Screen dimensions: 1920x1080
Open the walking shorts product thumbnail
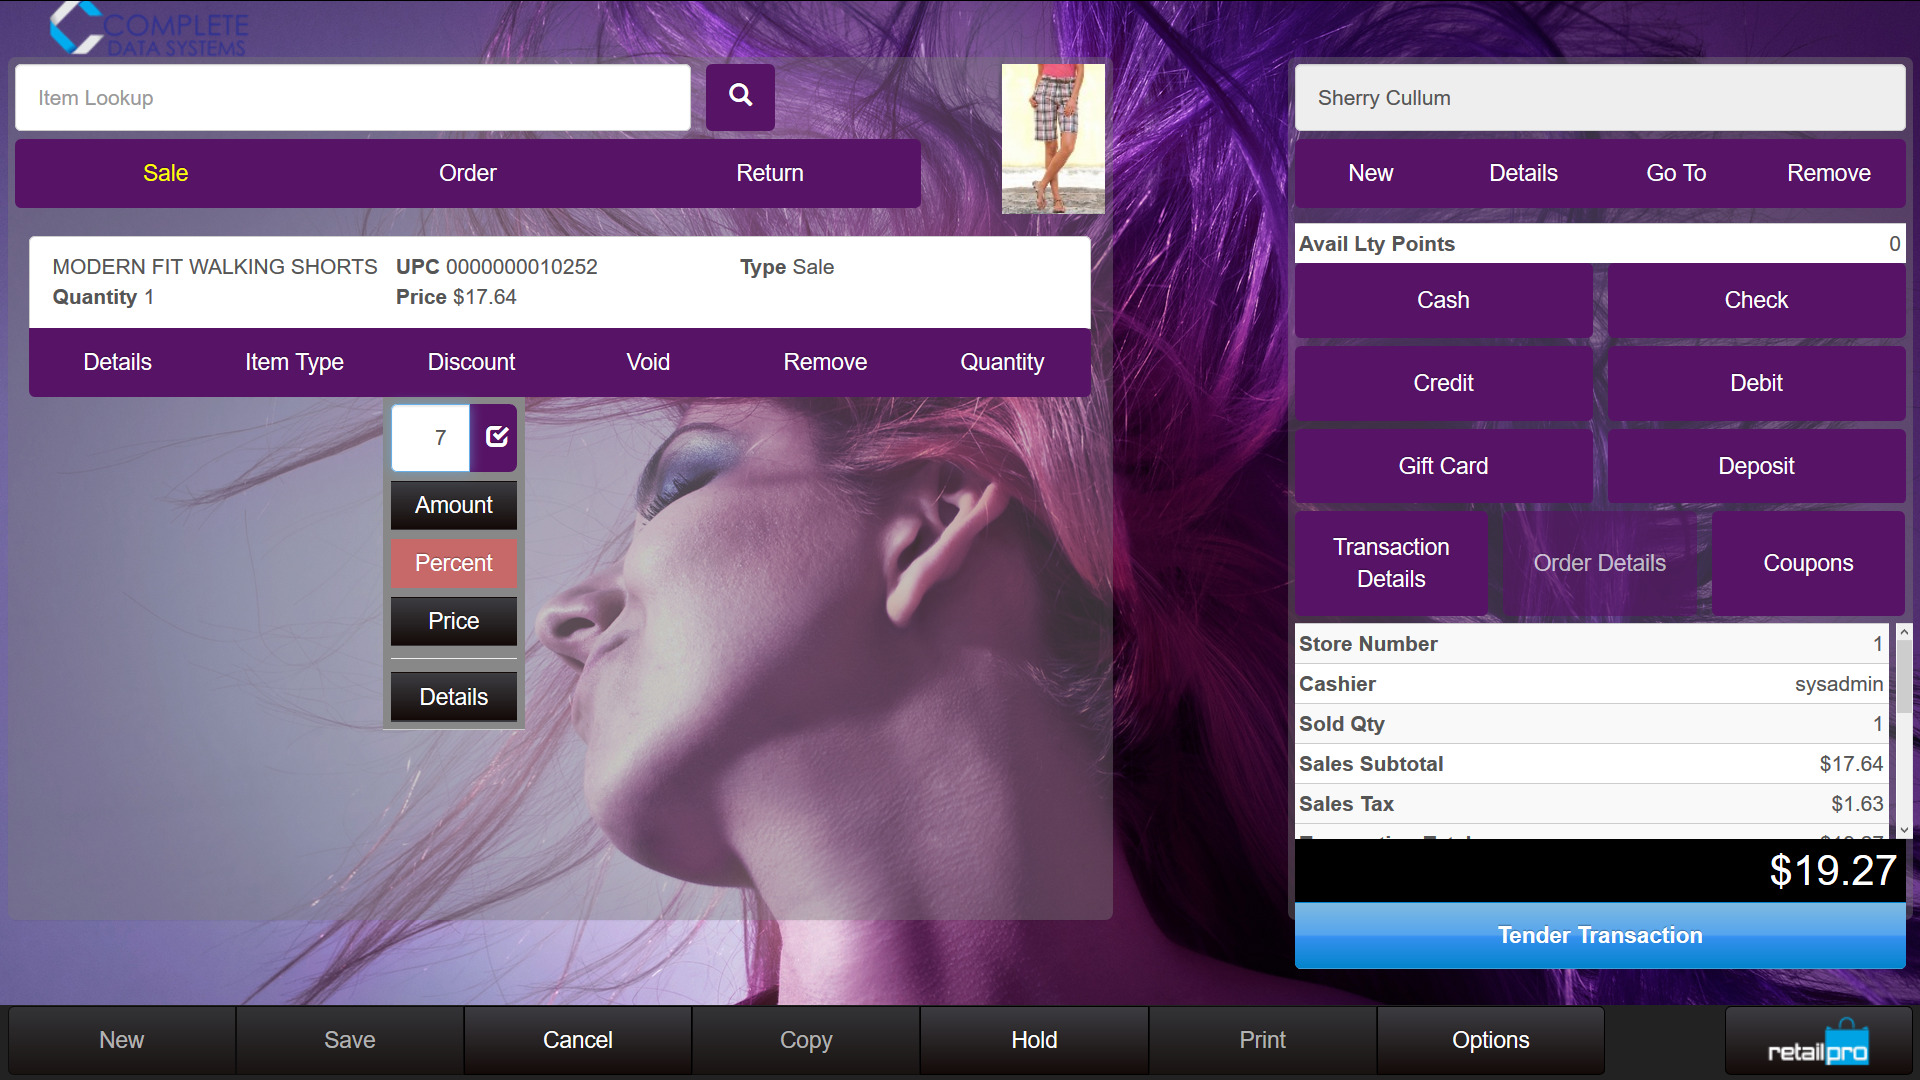pos(1053,139)
